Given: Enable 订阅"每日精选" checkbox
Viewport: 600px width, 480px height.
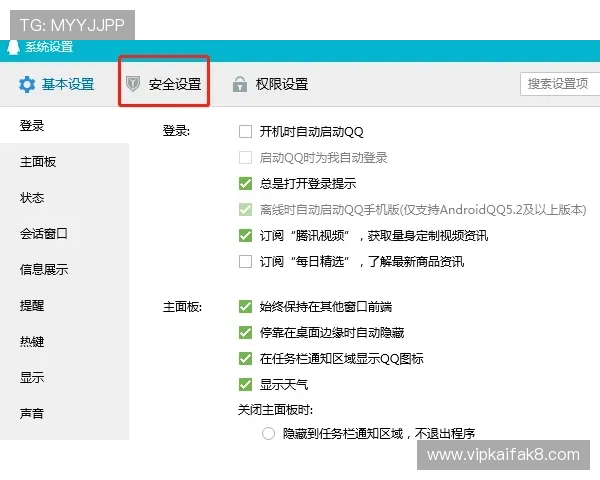Looking at the screenshot, I should tap(245, 261).
